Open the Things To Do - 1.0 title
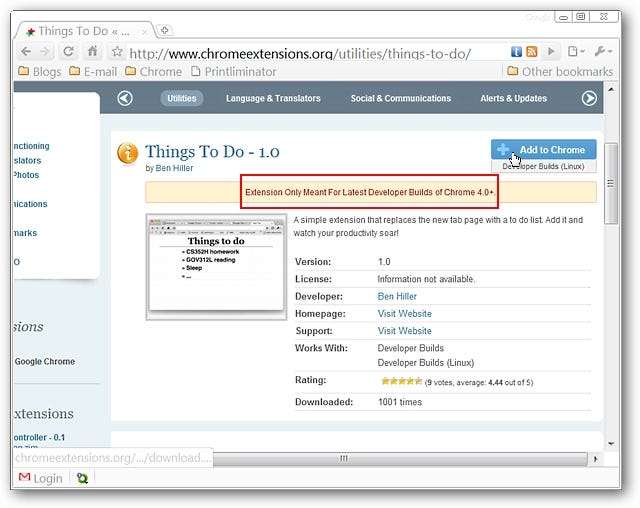Screen dimensions: 640x508 tap(212, 152)
